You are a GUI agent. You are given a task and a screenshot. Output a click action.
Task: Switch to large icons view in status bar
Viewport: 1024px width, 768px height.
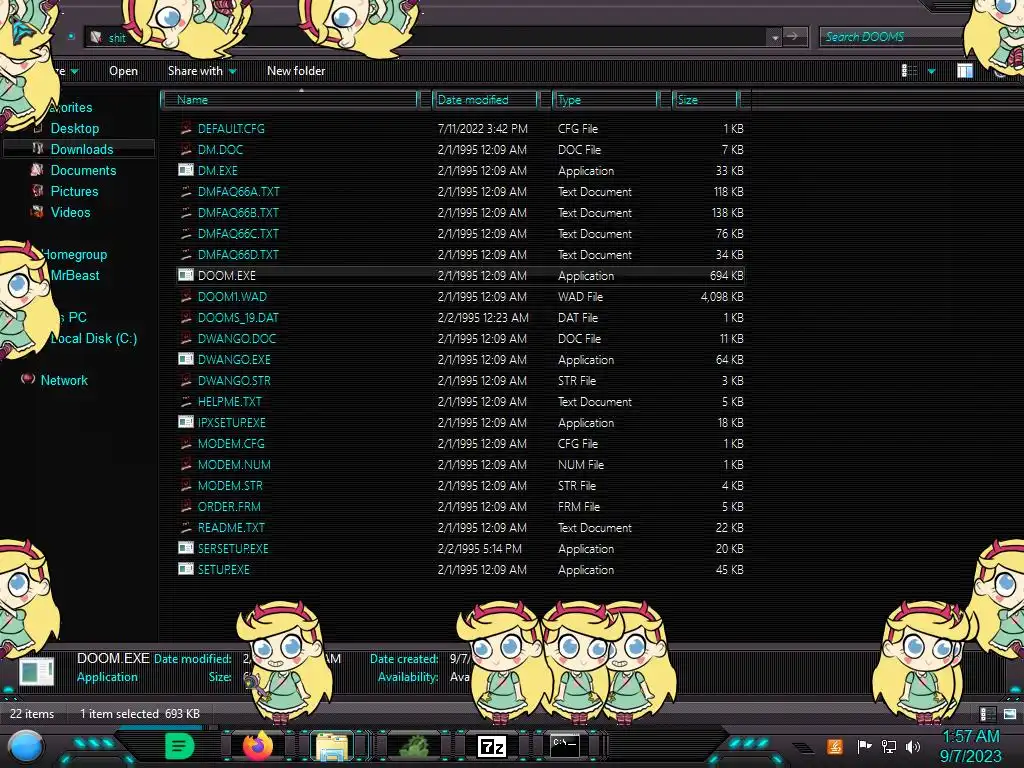pyautogui.click(x=1010, y=714)
